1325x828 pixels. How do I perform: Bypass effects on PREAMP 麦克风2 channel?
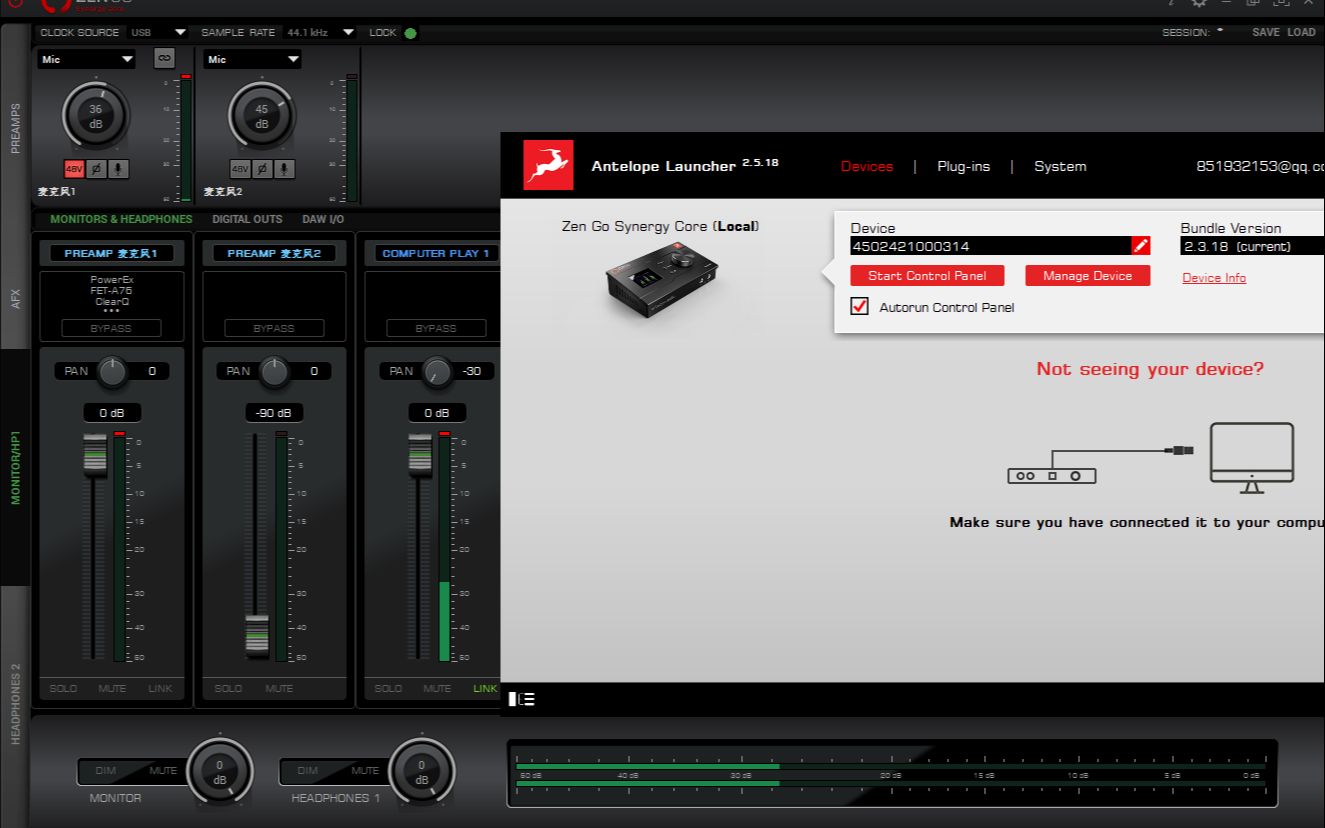pos(274,328)
